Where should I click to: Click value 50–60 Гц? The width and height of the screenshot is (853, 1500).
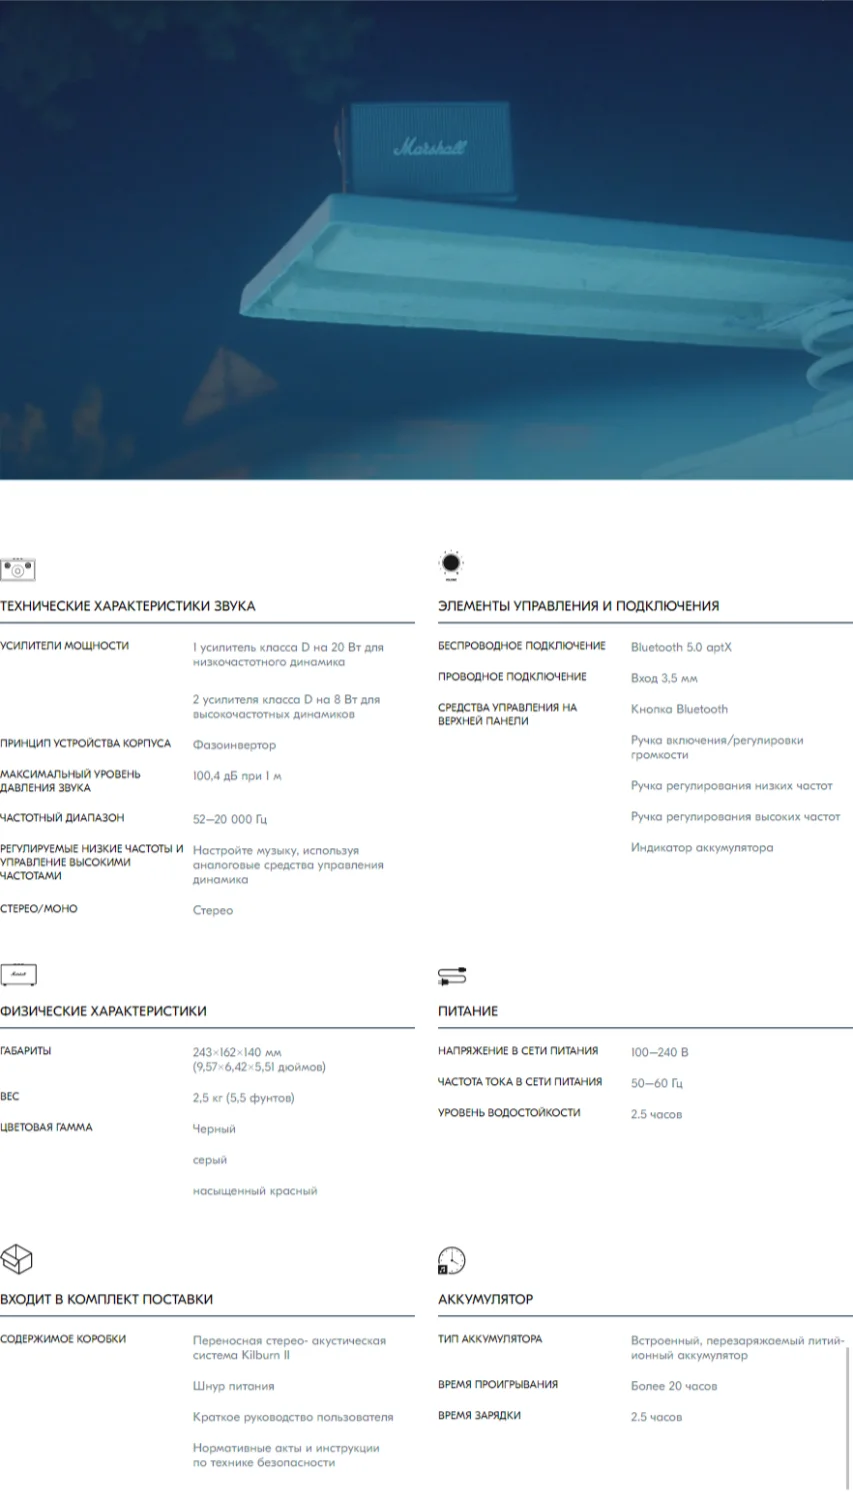point(657,1083)
